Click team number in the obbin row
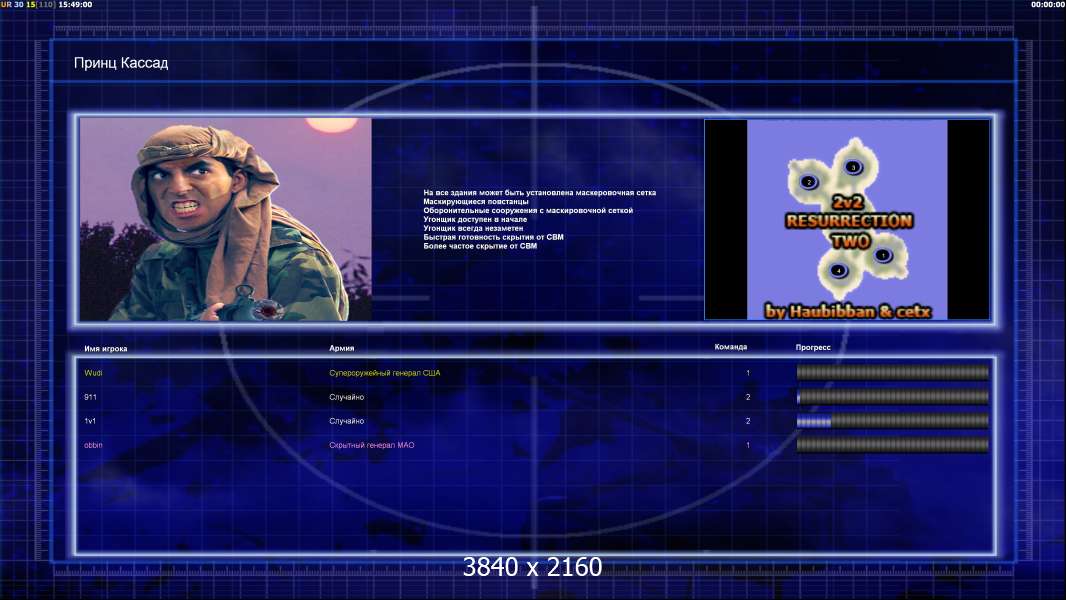Viewport: 1066px width, 600px height. pyautogui.click(x=748, y=445)
